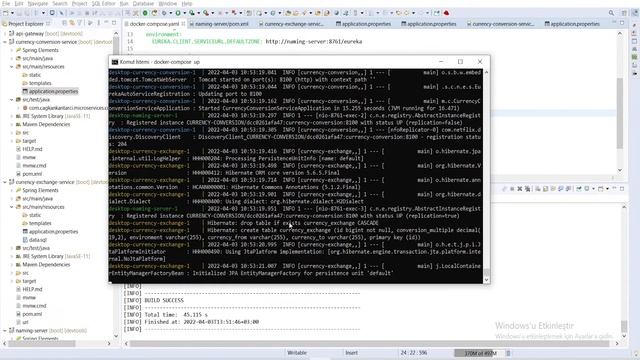This screenshot has height=360, width=640.
Task: Open the New file dropdown arrow
Action: point(12,13)
